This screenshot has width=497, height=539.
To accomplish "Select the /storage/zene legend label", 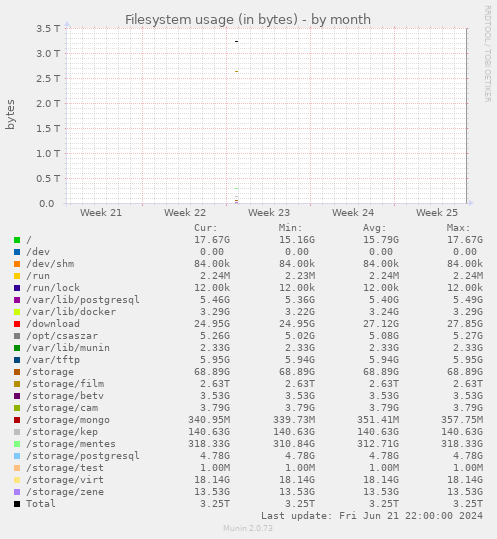I will 65,492.
